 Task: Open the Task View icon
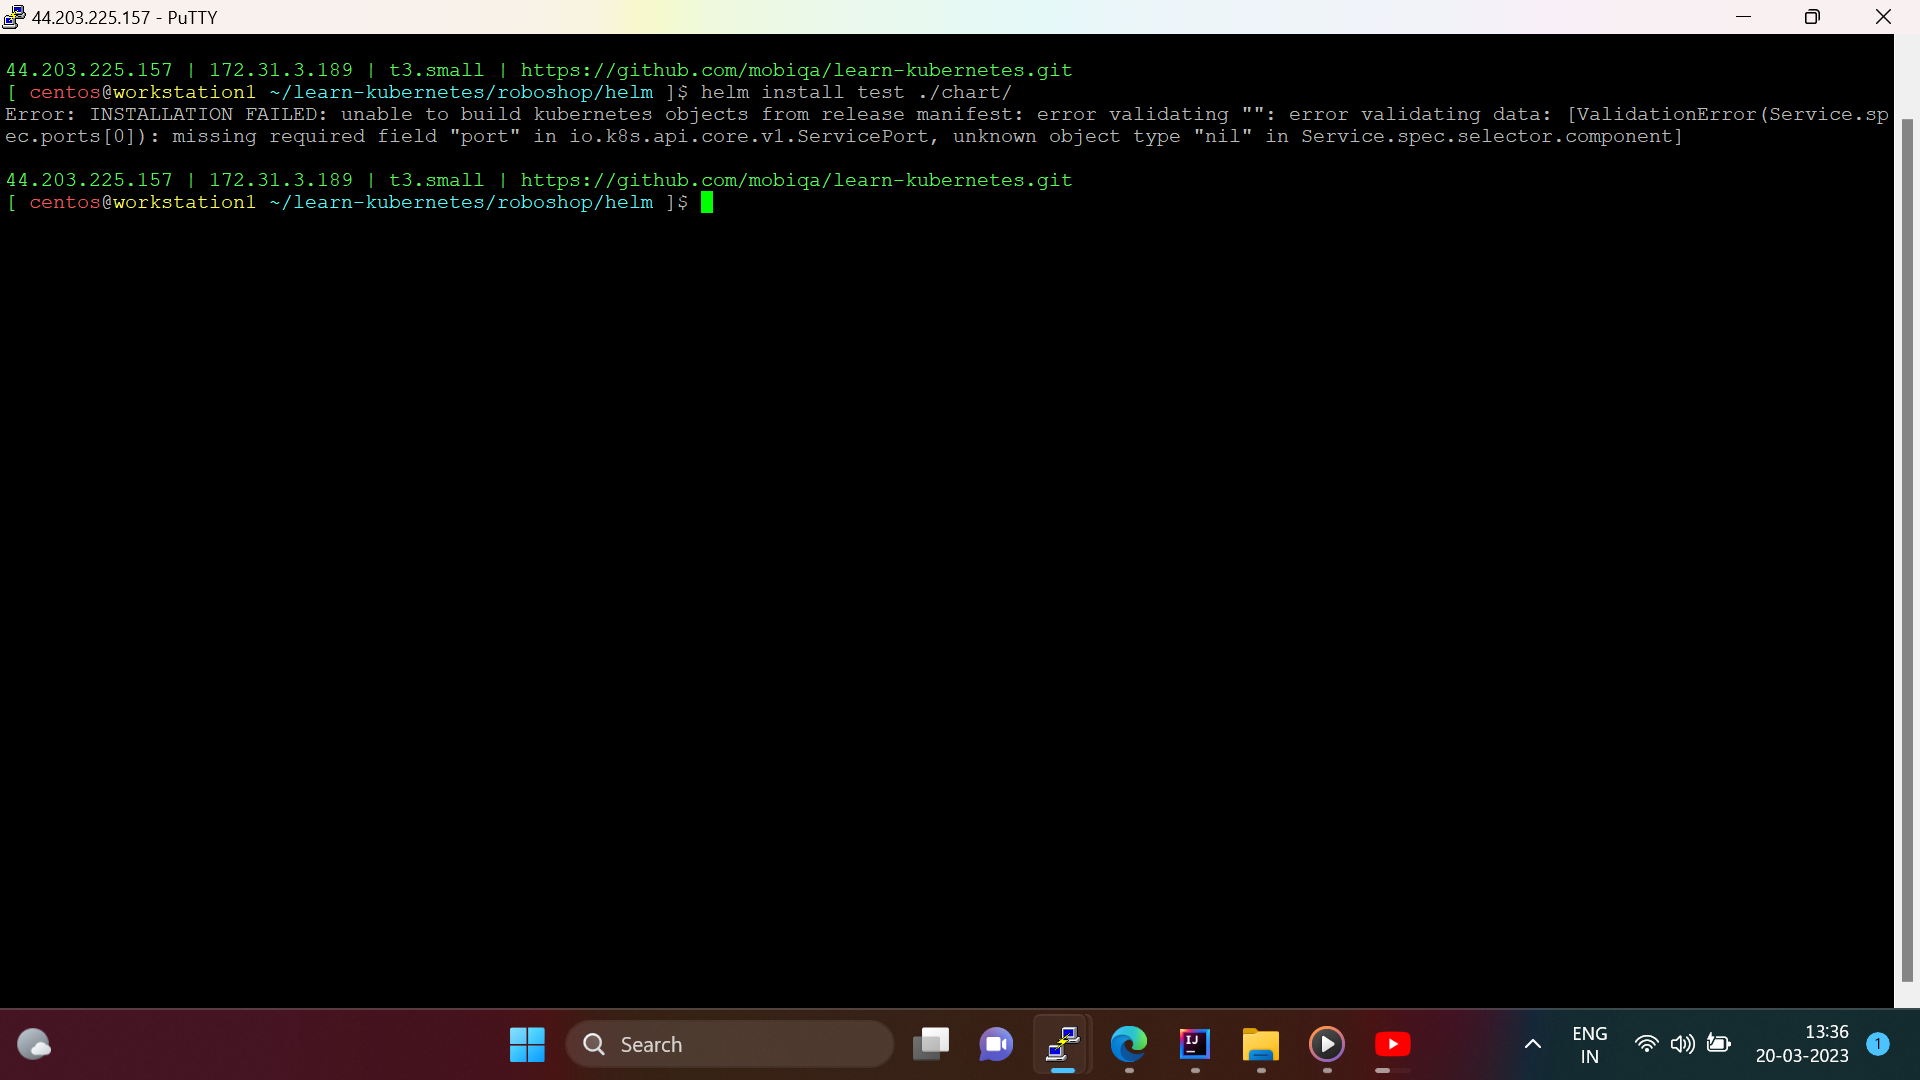click(x=931, y=1044)
